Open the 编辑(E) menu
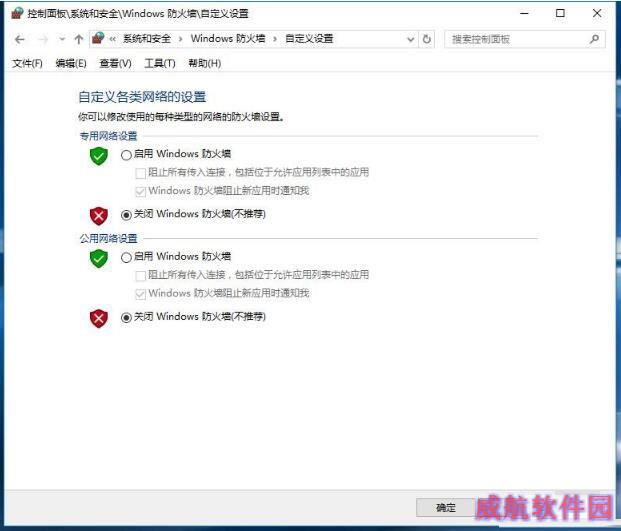The width and height of the screenshot is (621, 531). coord(71,63)
